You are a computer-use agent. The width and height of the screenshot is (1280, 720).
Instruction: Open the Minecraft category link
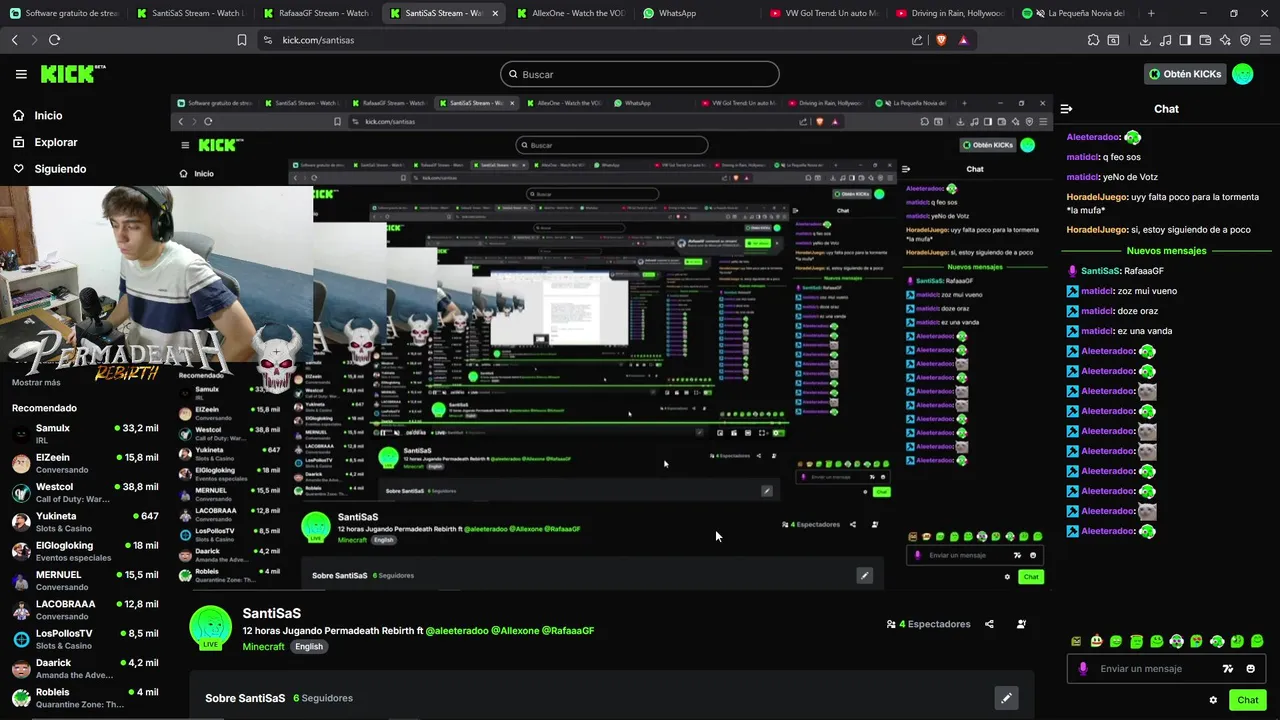(x=264, y=647)
